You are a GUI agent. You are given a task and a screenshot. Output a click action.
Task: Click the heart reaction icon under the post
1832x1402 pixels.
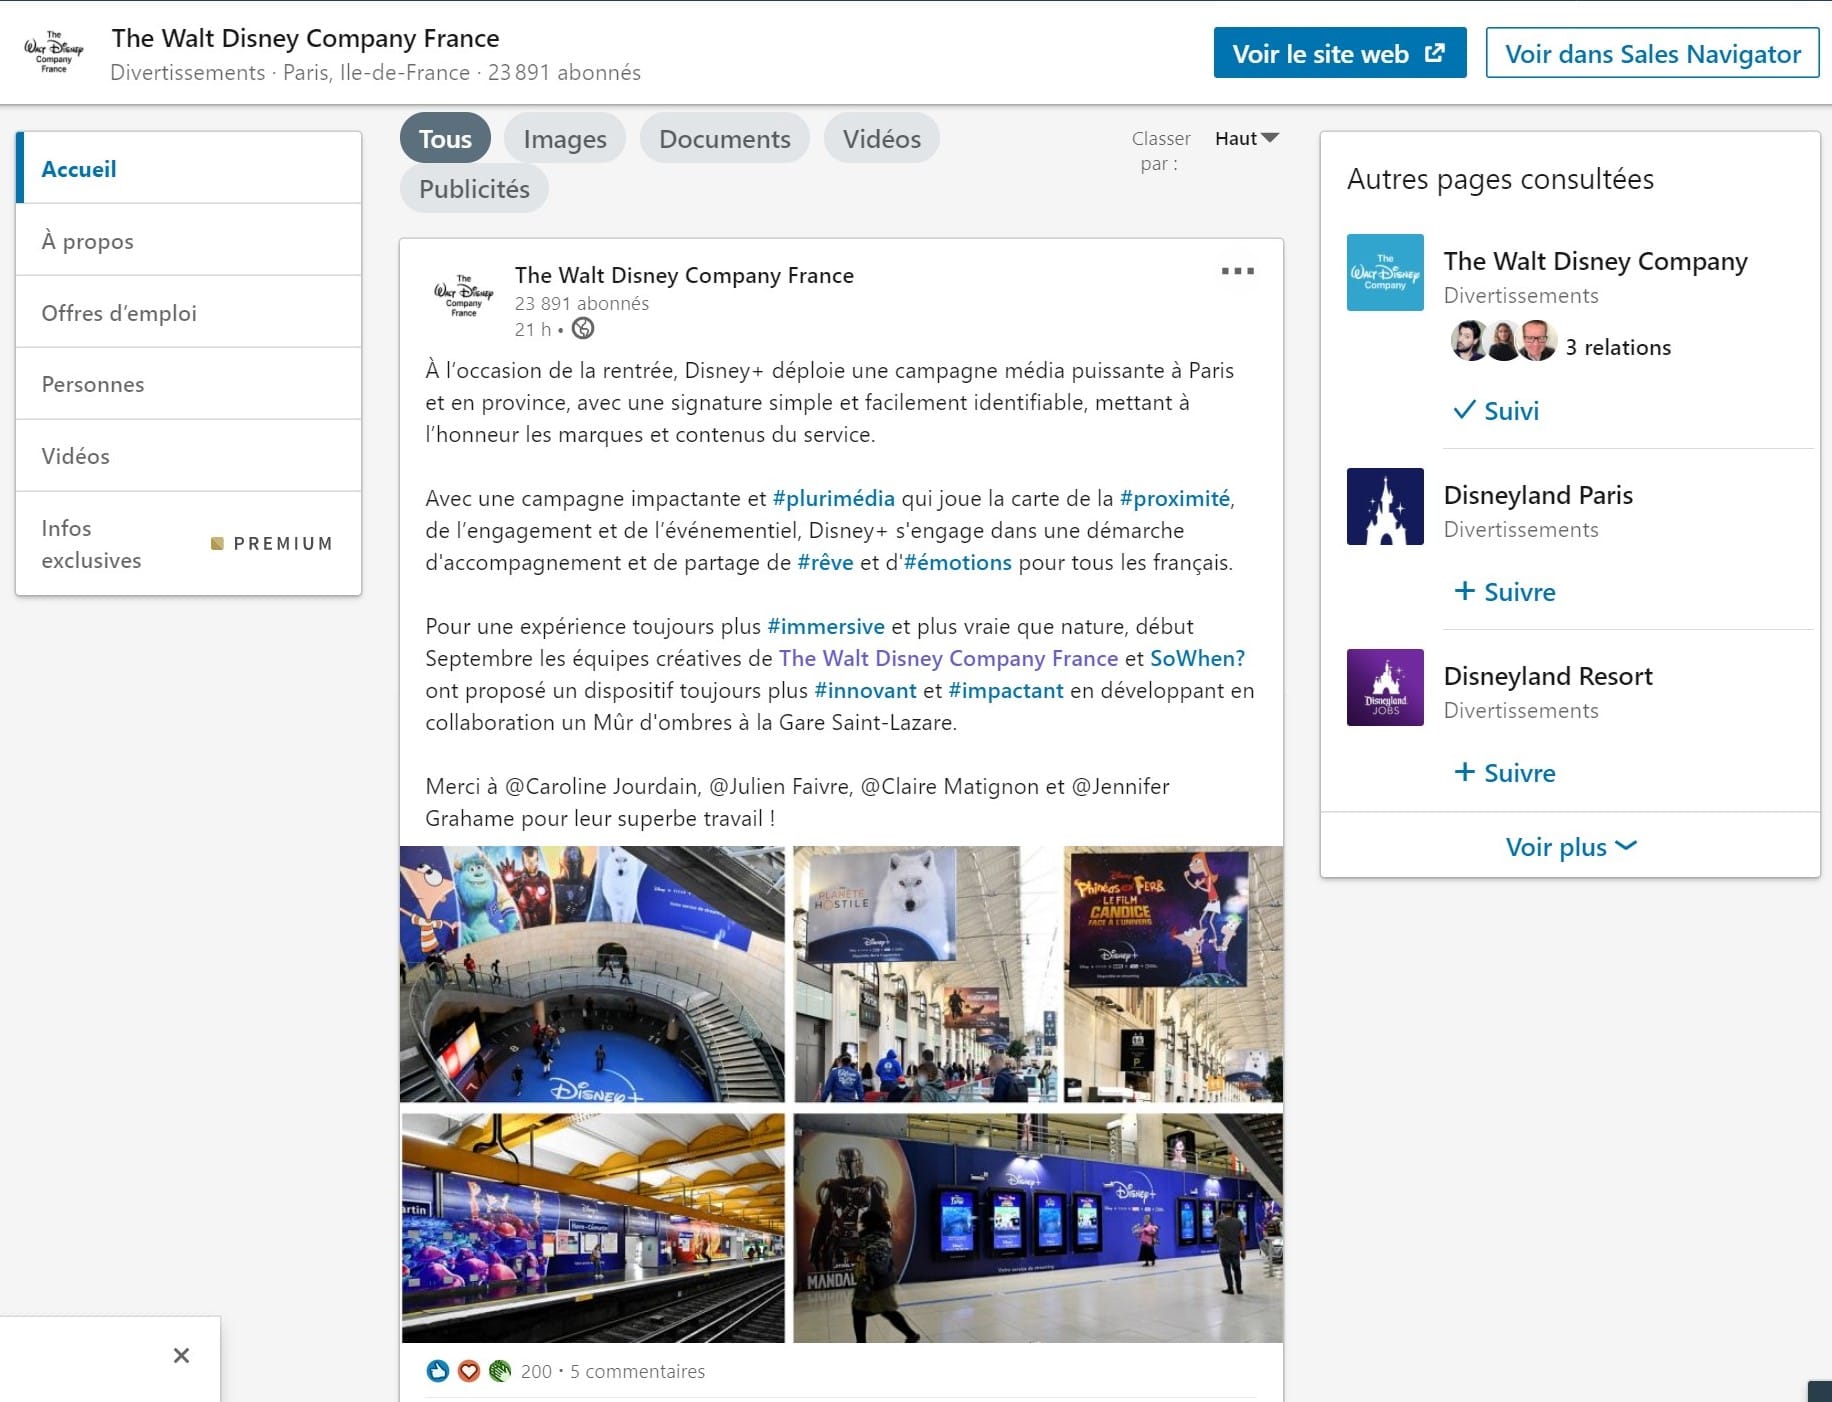point(468,1371)
